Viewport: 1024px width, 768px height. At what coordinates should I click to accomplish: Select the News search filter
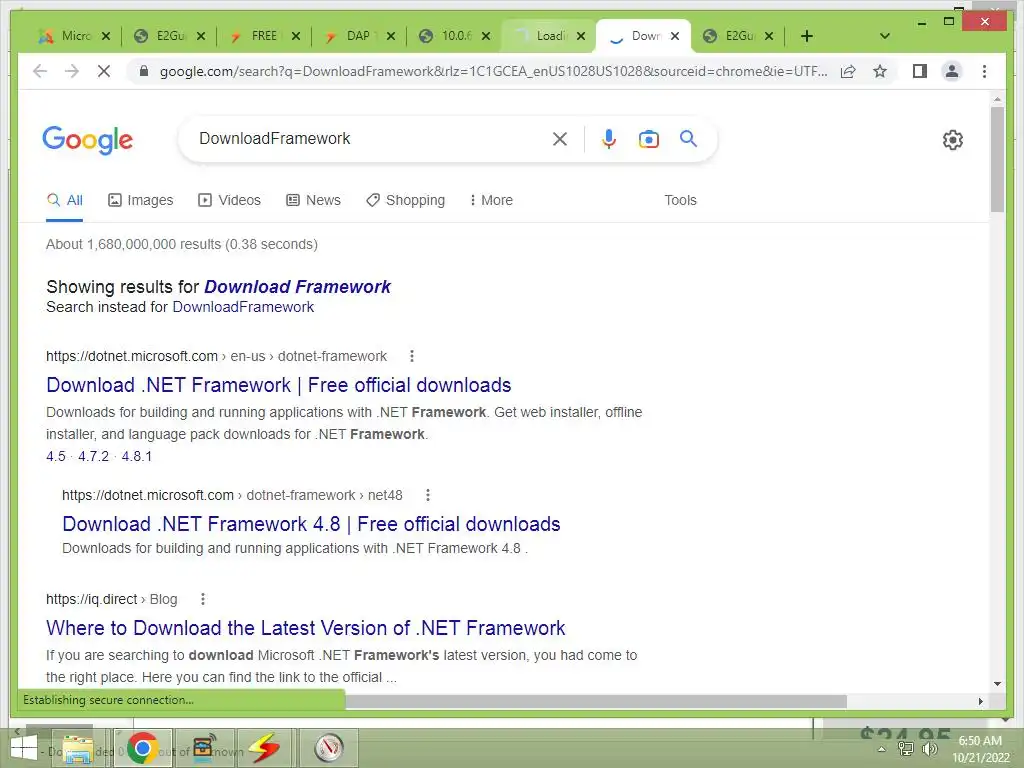(313, 200)
